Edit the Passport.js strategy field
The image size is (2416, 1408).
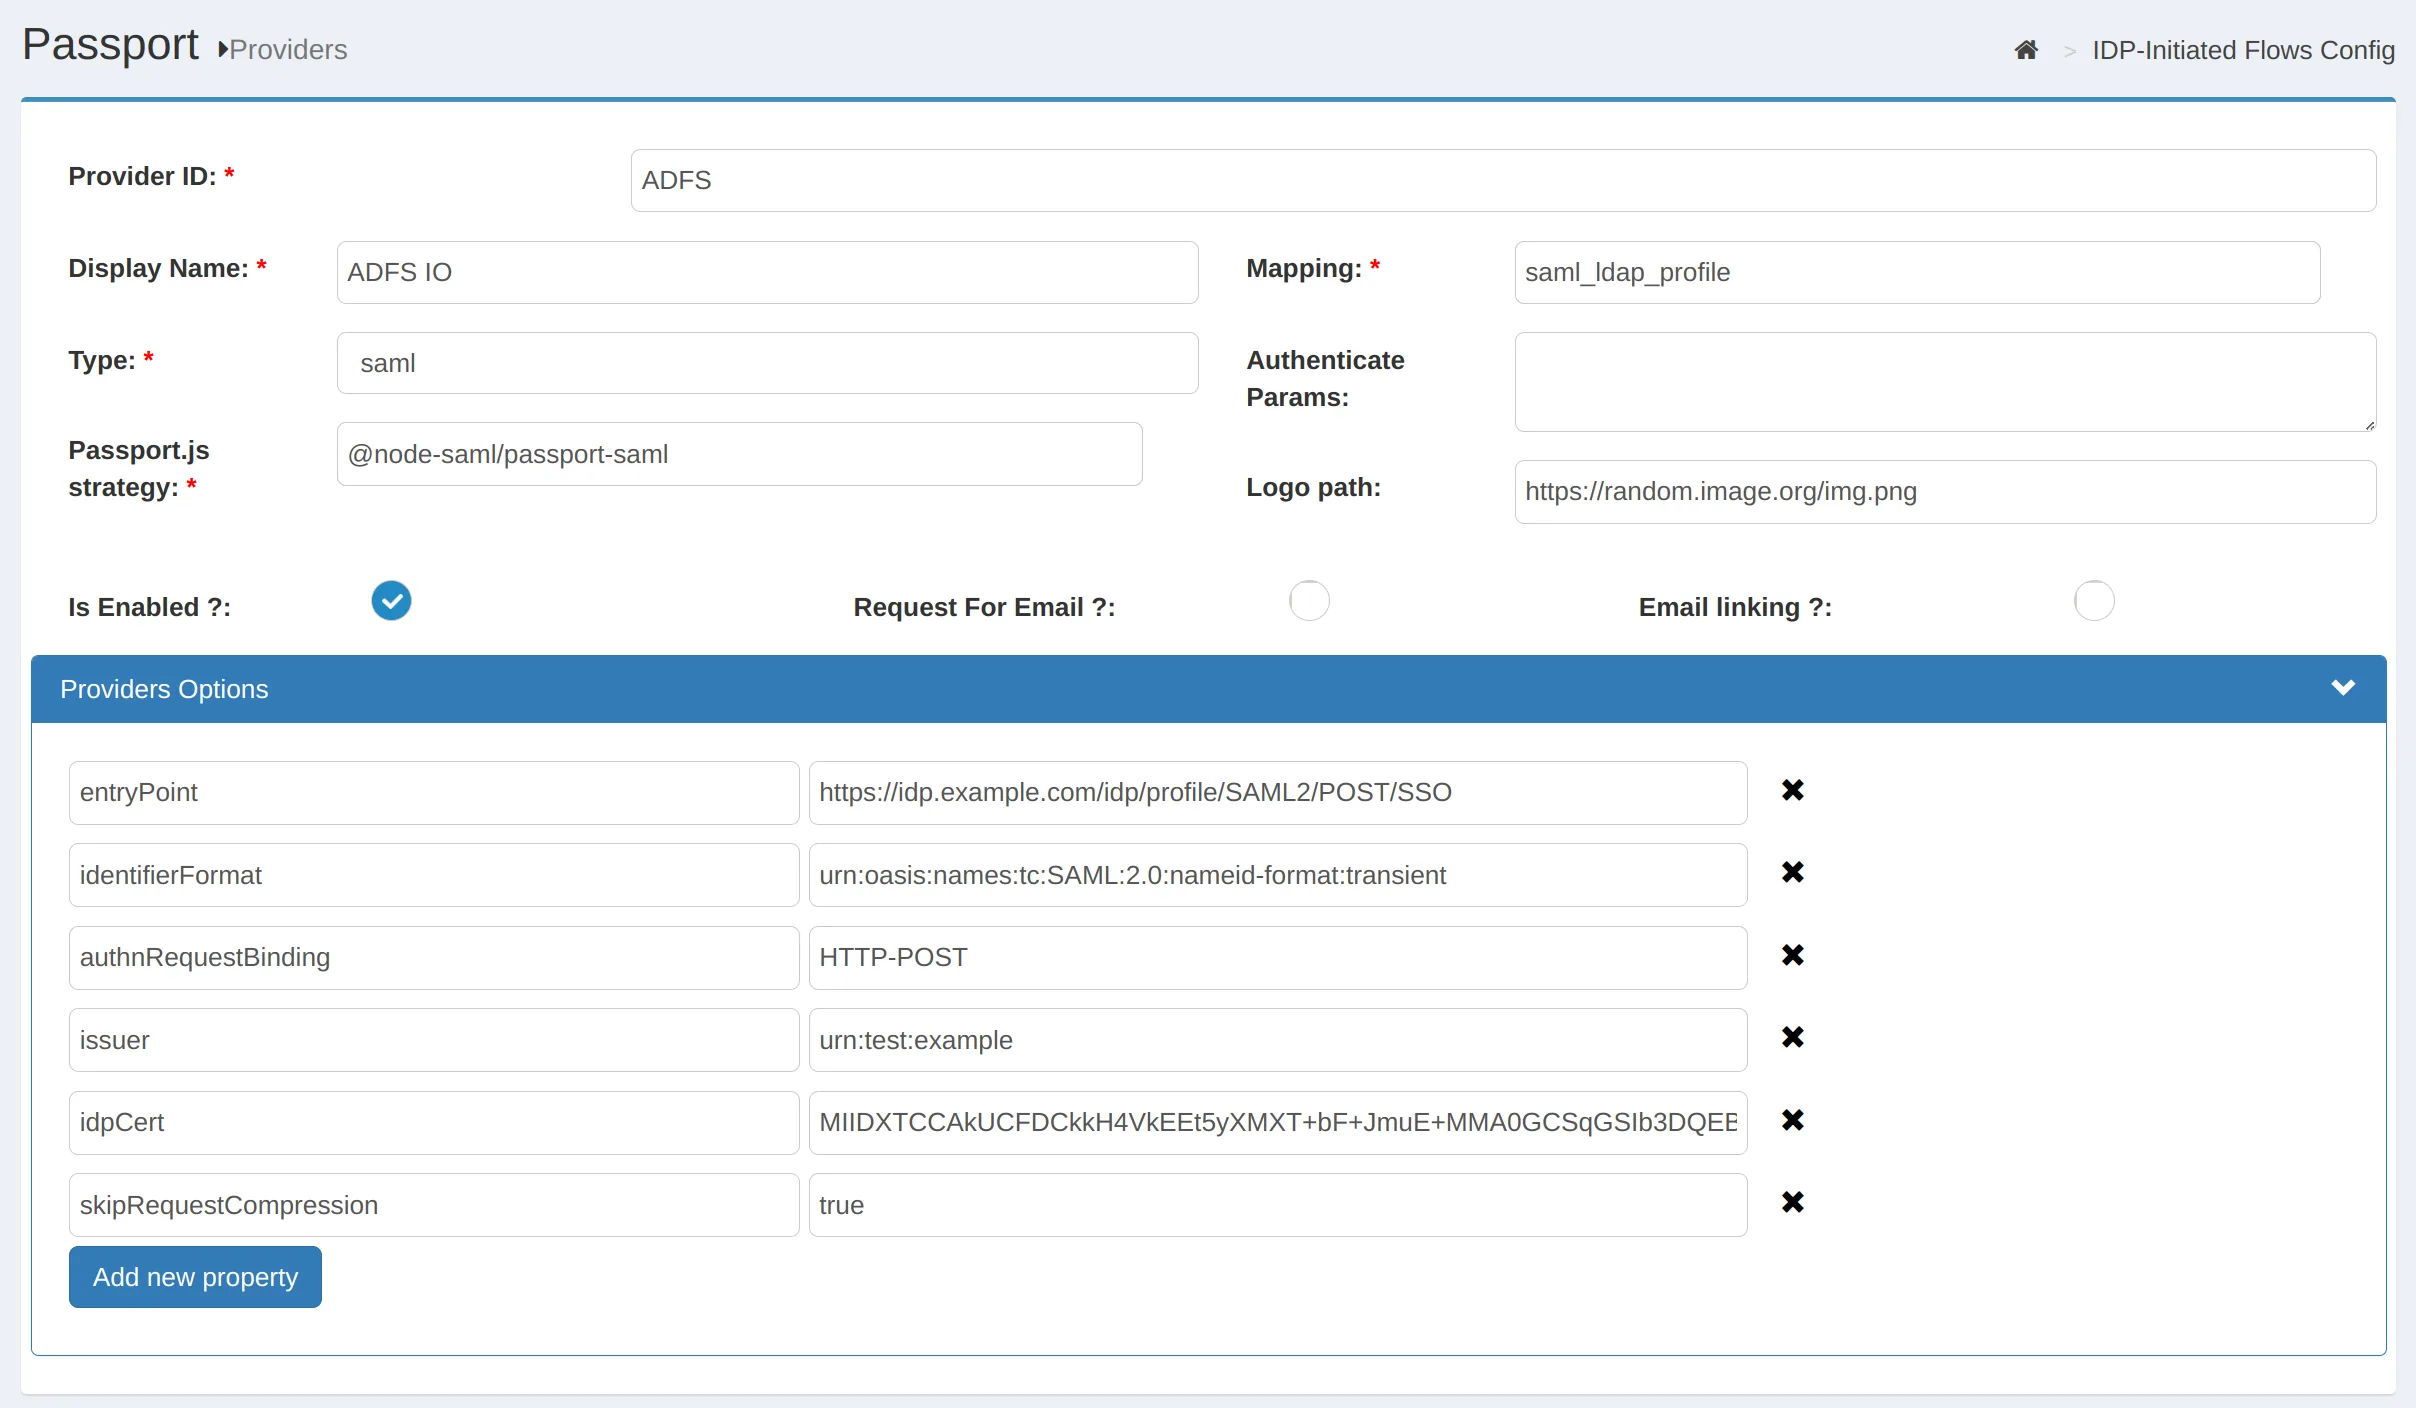[x=739, y=455]
